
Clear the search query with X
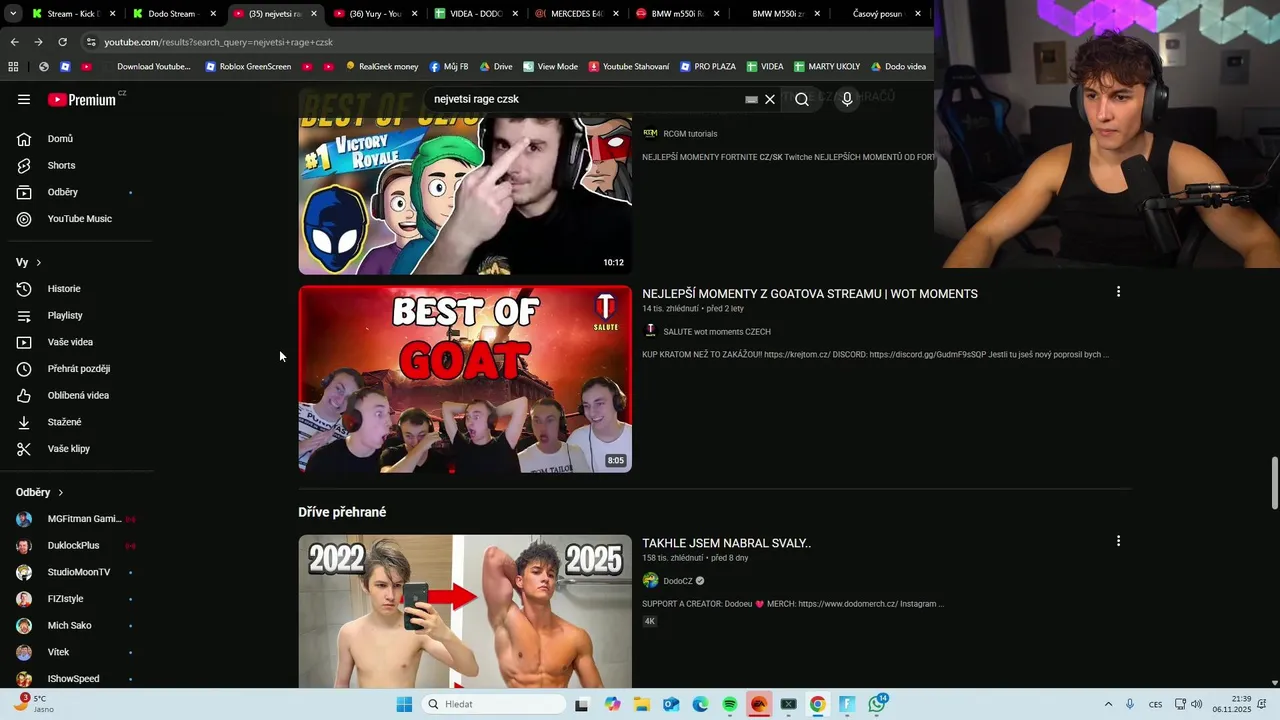pyautogui.click(x=770, y=99)
